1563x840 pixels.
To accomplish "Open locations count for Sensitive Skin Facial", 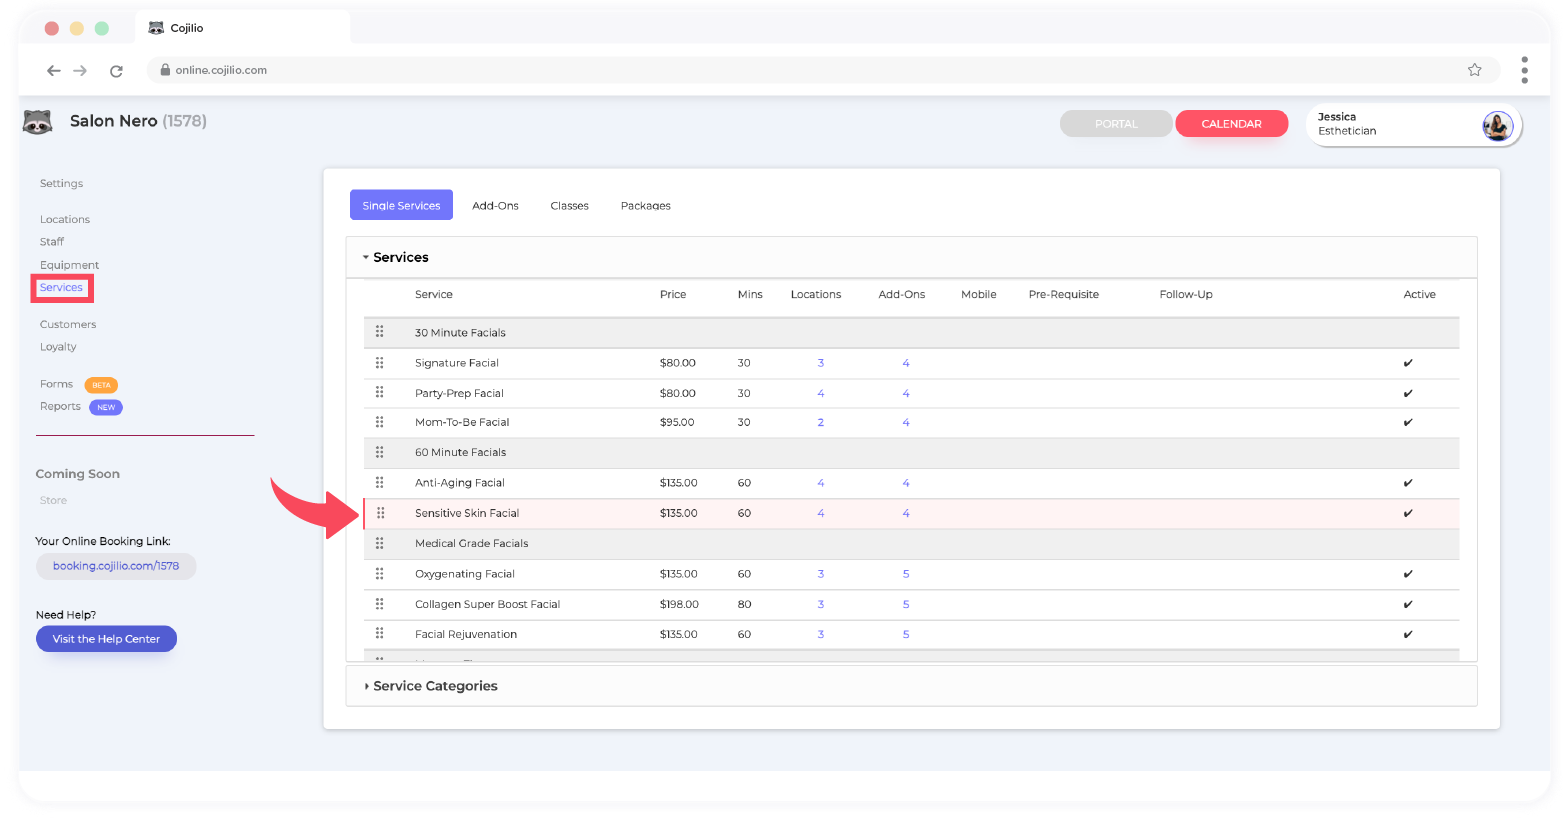I will (820, 513).
